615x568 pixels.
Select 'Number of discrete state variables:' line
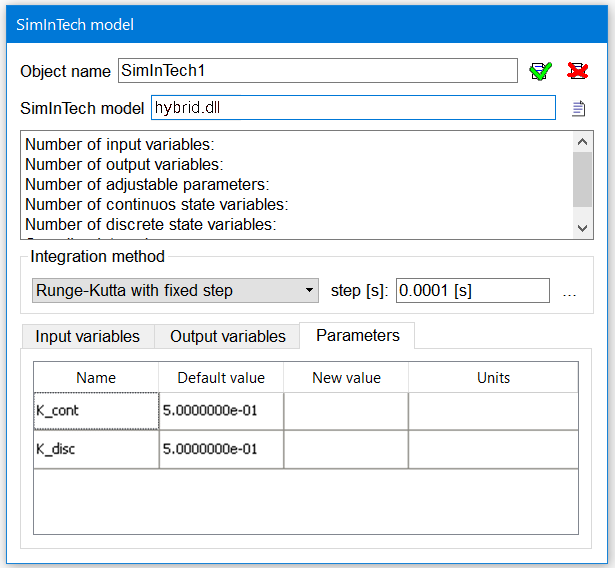pyautogui.click(x=151, y=224)
